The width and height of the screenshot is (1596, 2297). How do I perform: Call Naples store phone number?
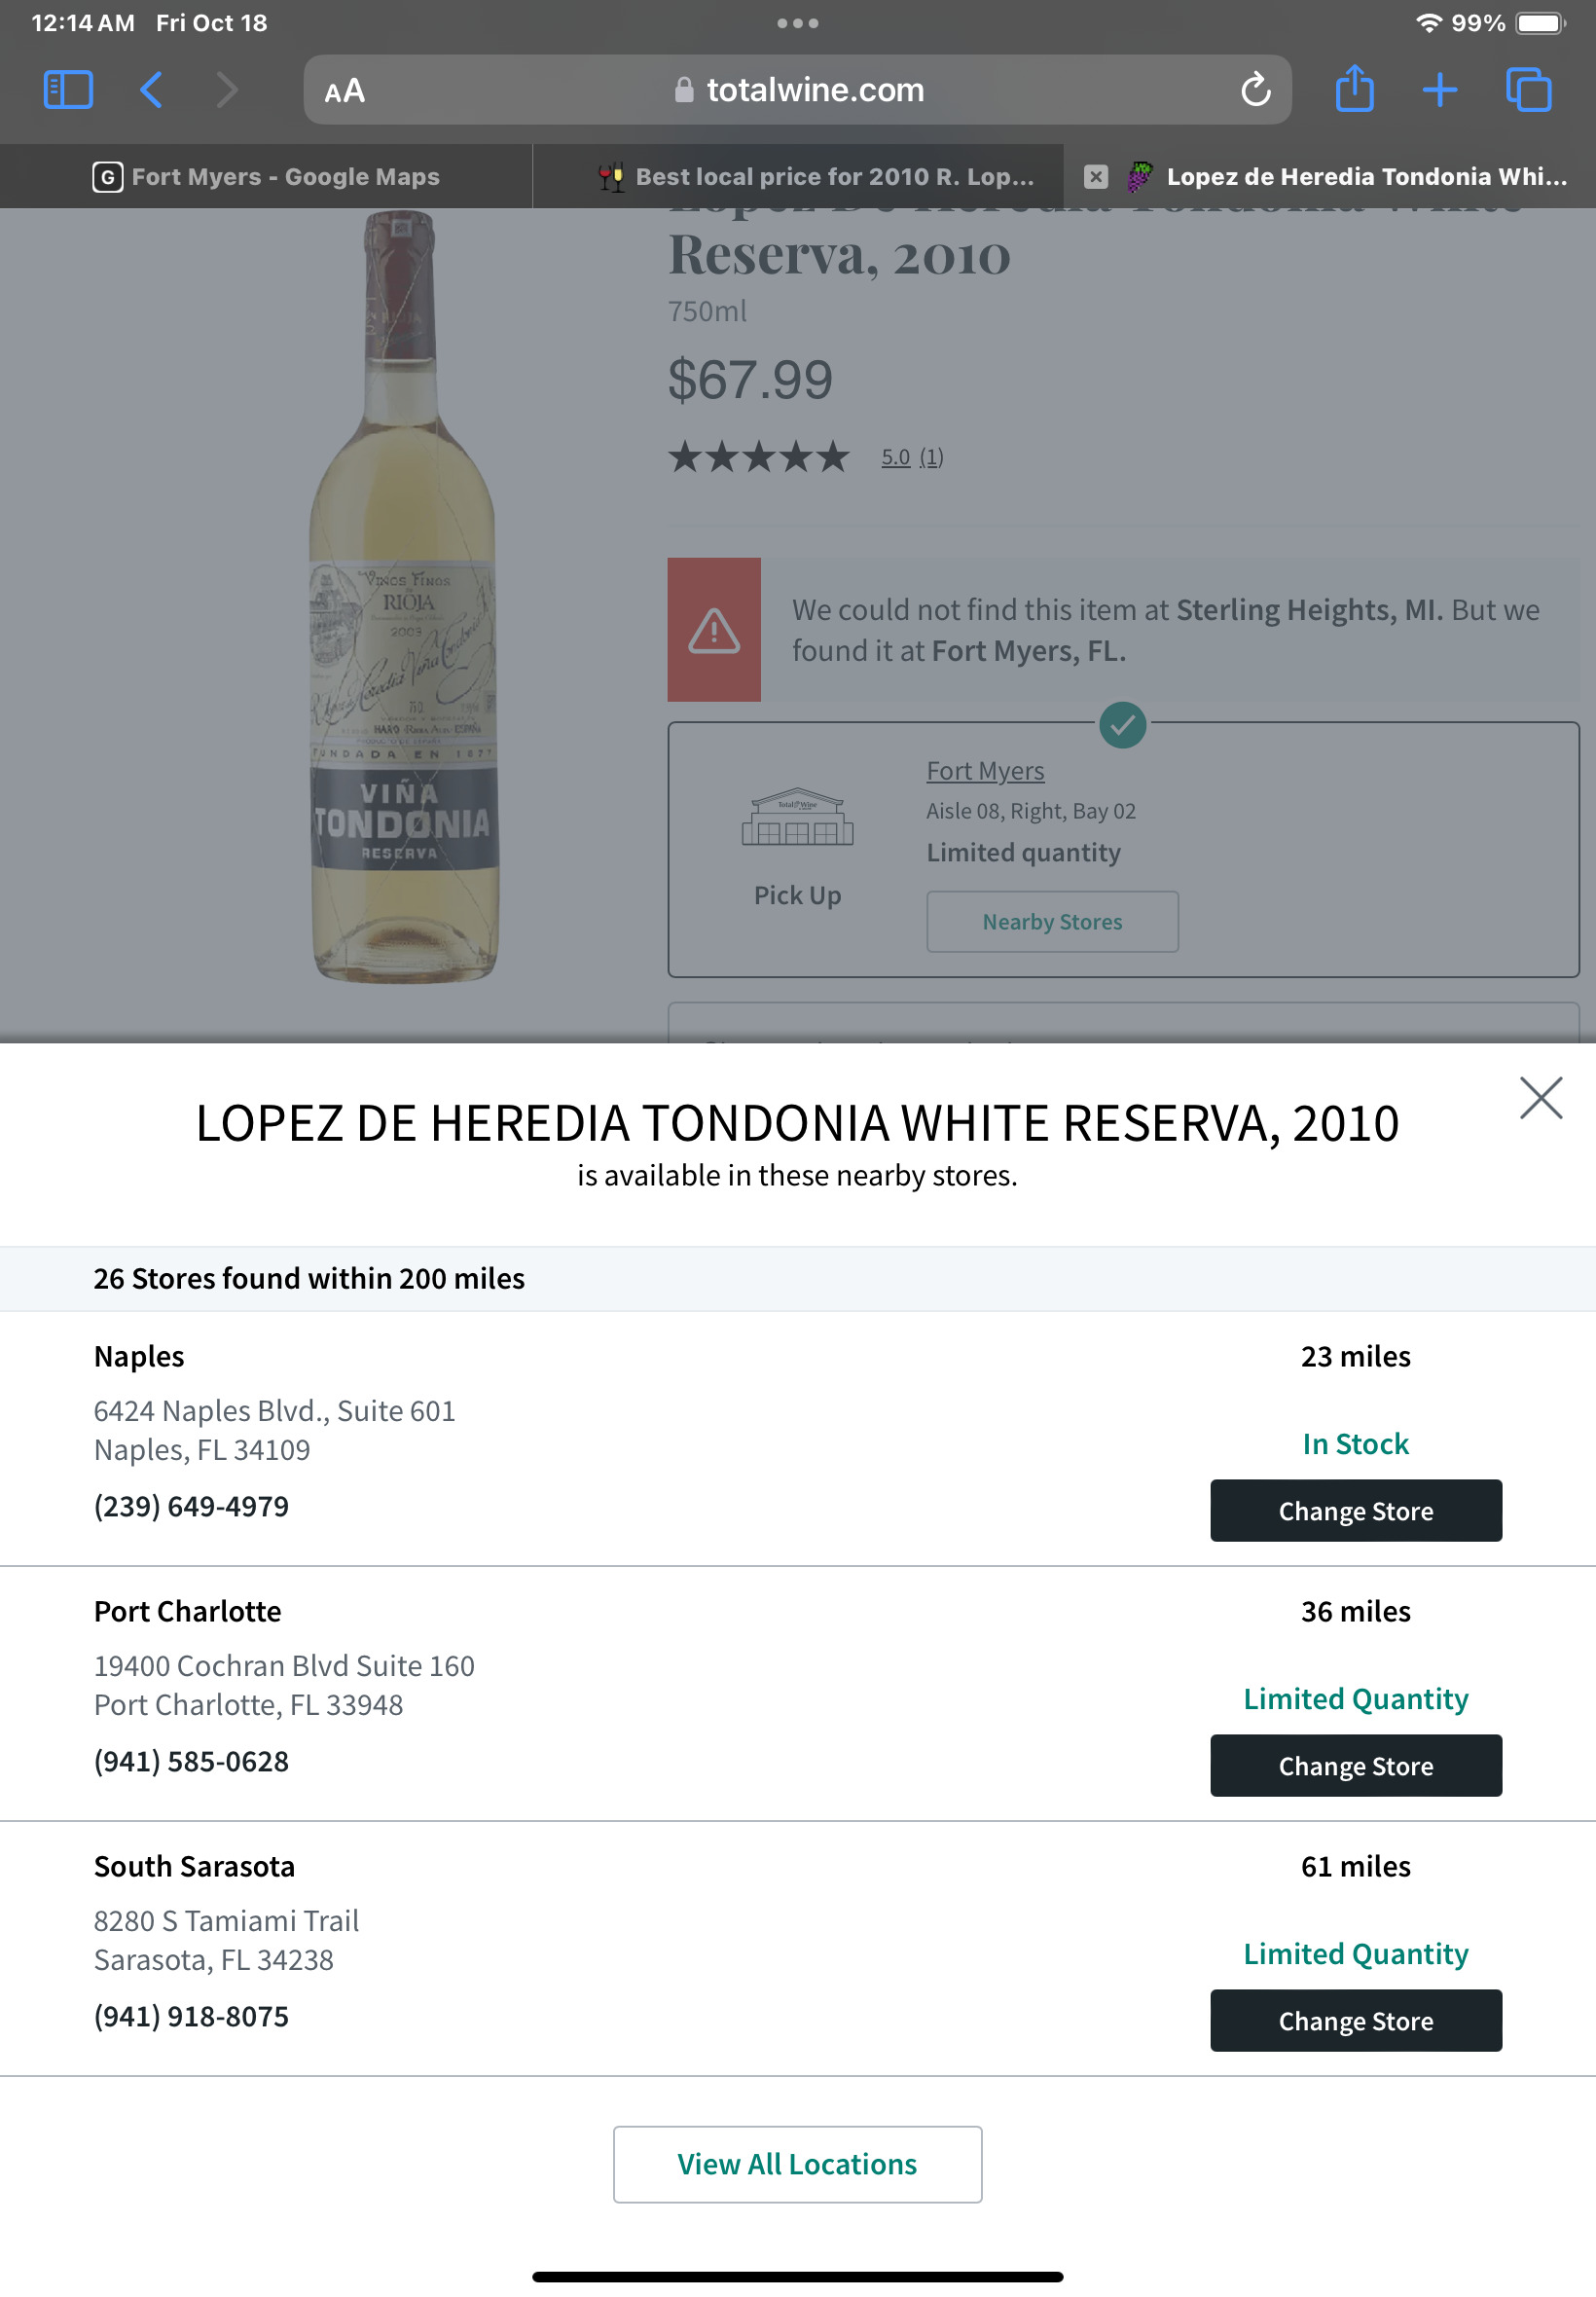(x=191, y=1506)
